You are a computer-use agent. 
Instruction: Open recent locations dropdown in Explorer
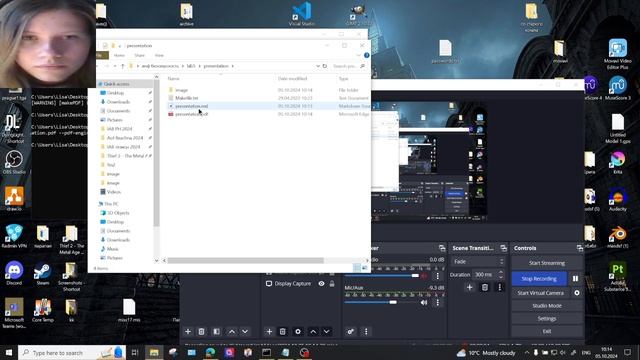pyautogui.click(x=115, y=66)
